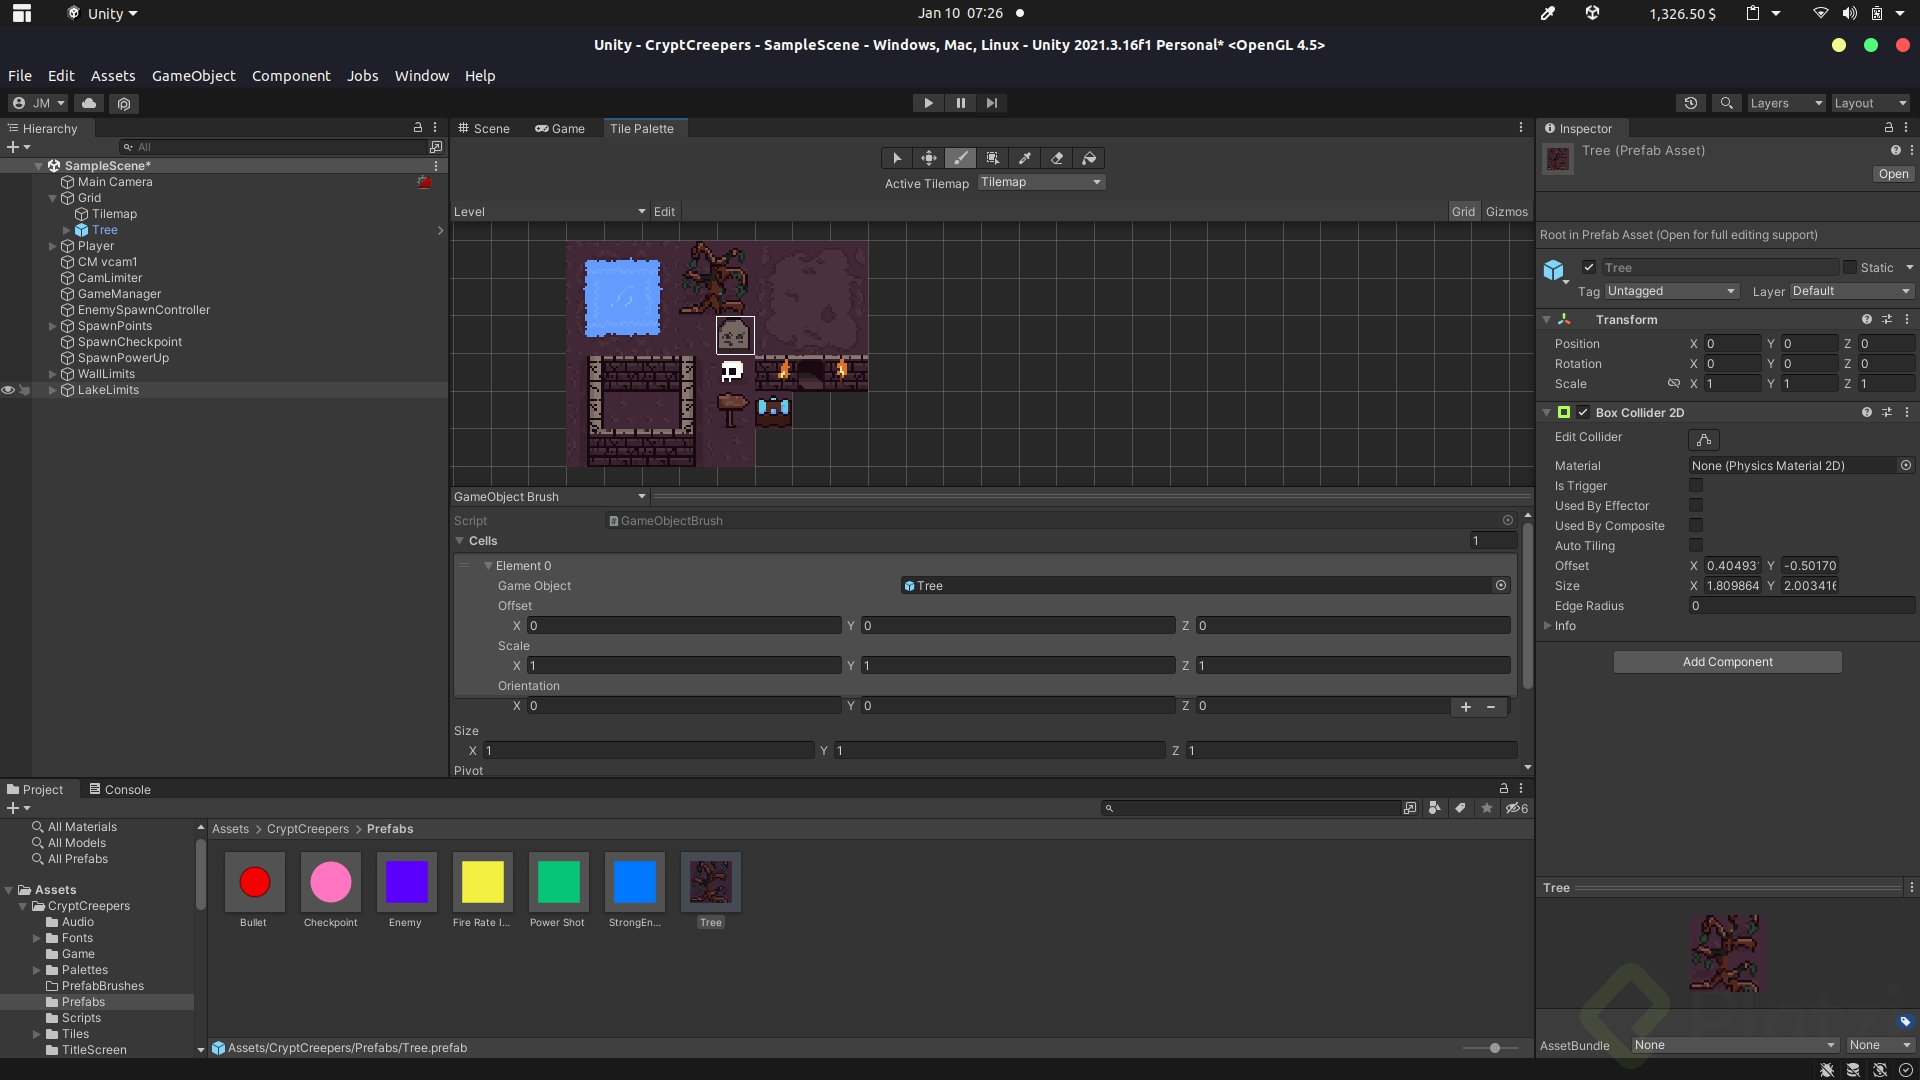Select the Eraser tool in Tile Palette
Screen dimensions: 1920x1080
(x=1057, y=158)
